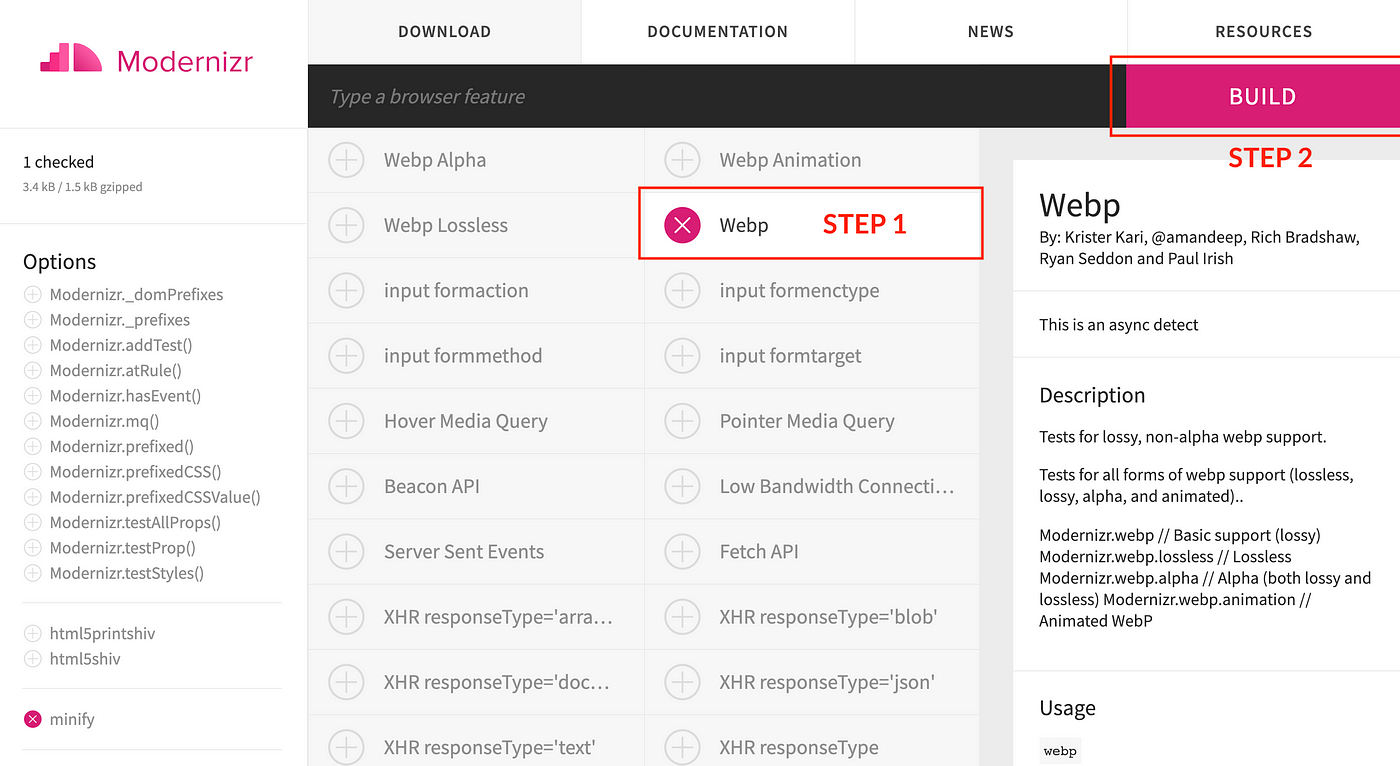This screenshot has height=766, width=1400.
Task: Click the Webp heading in details panel
Action: (1080, 205)
